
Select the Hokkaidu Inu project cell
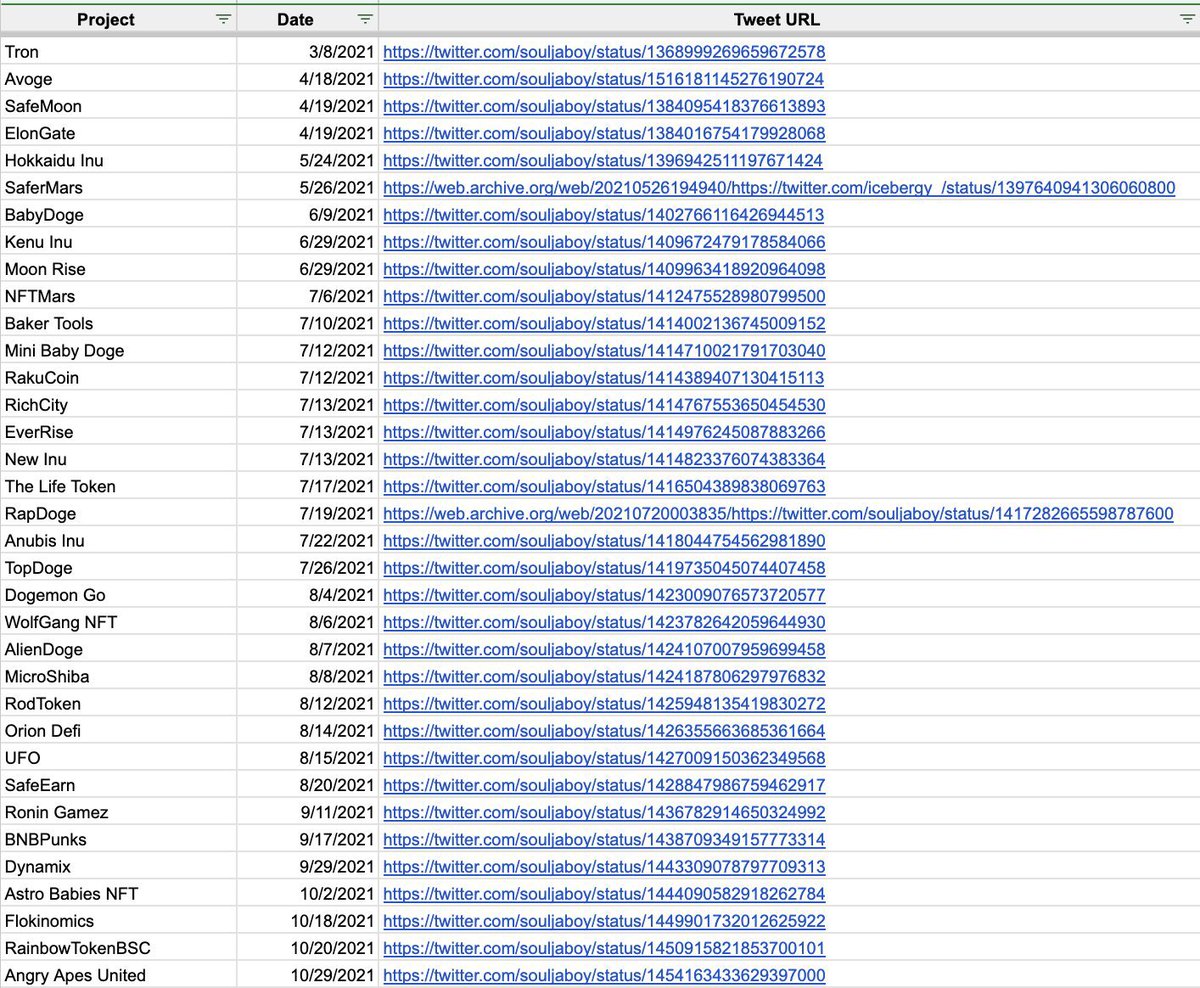pyautogui.click(x=118, y=160)
